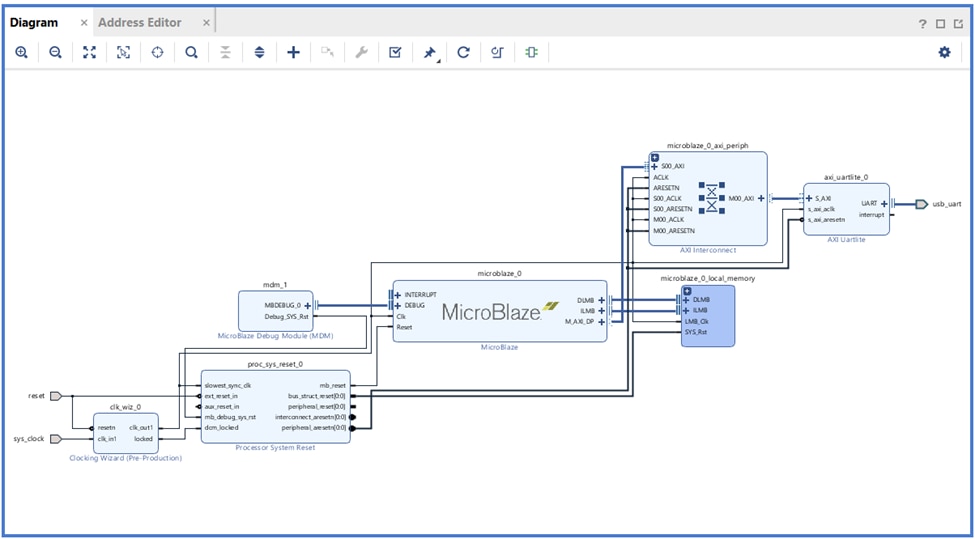
Task: Click the AXI Interconnect label
Action: point(708,250)
